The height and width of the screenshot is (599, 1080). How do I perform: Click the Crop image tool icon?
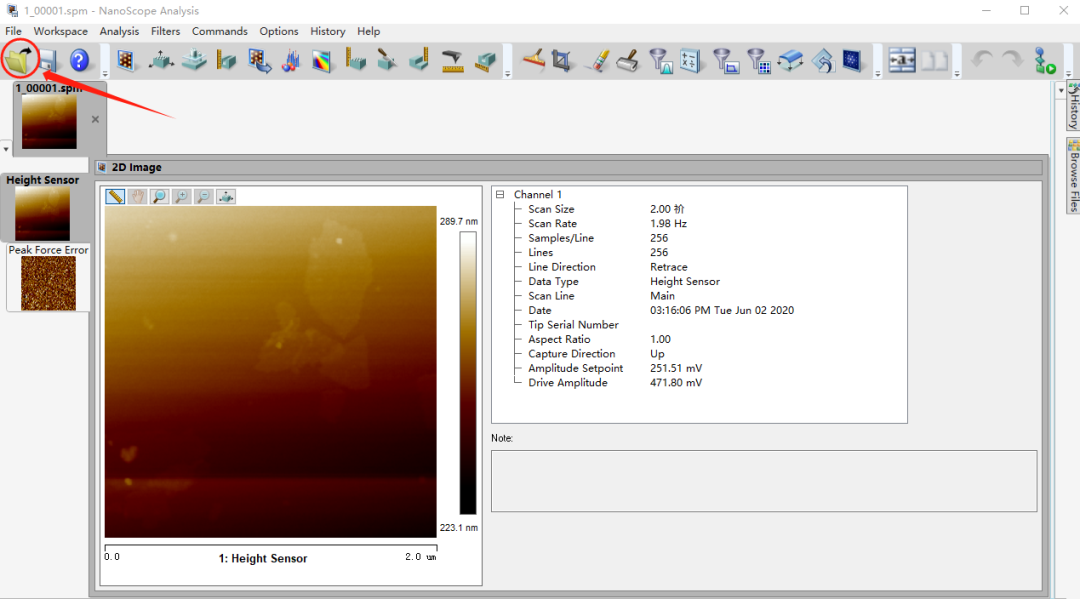(563, 61)
